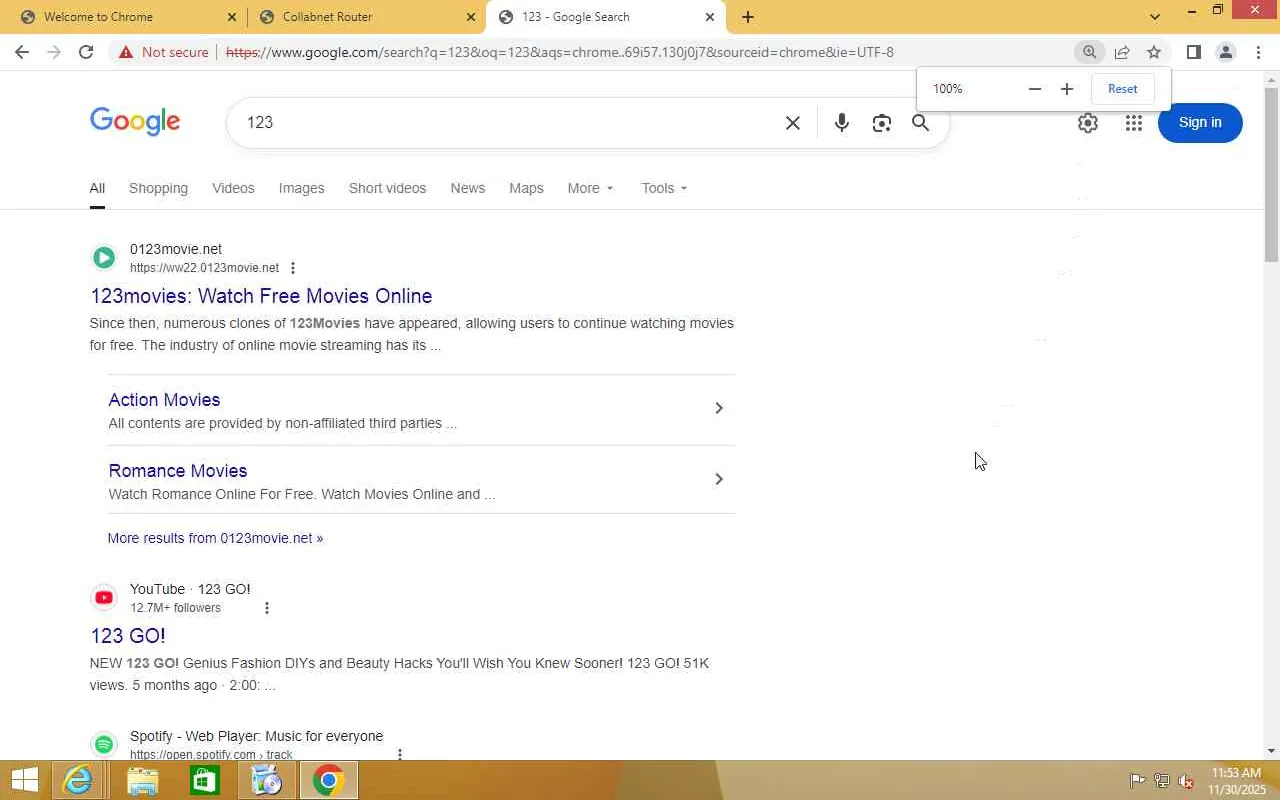Click the Chrome icon in the taskbar

(x=328, y=780)
